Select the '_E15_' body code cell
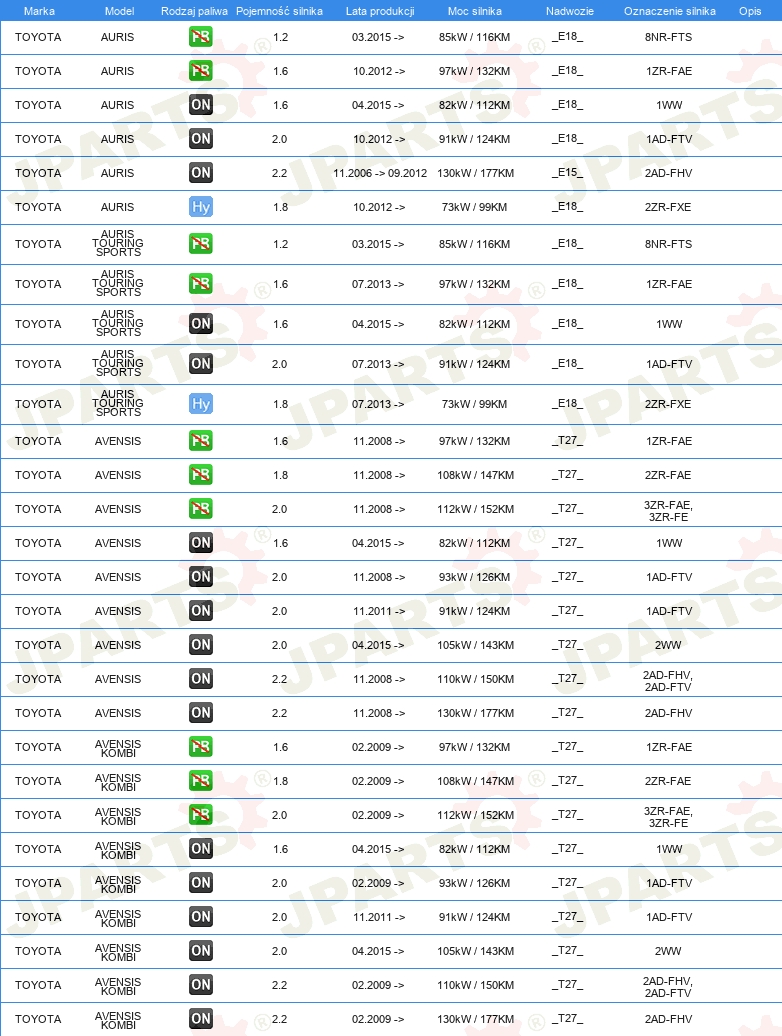Screen dimensions: 782x1036 point(567,172)
